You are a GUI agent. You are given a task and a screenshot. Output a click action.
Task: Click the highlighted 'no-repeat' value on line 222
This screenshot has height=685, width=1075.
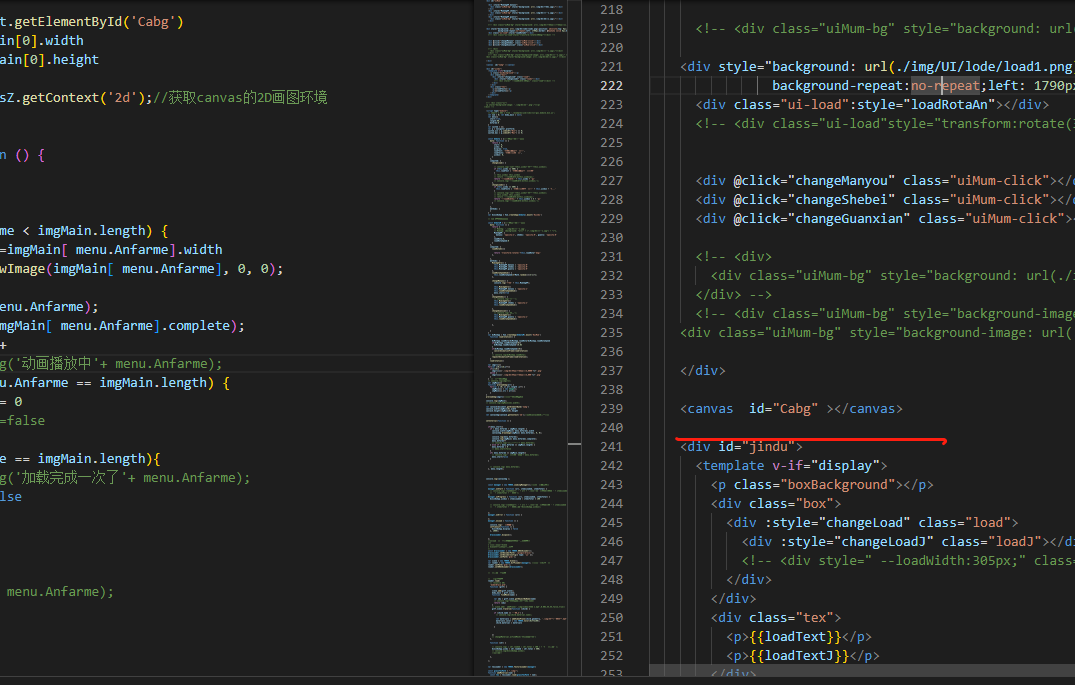point(945,86)
